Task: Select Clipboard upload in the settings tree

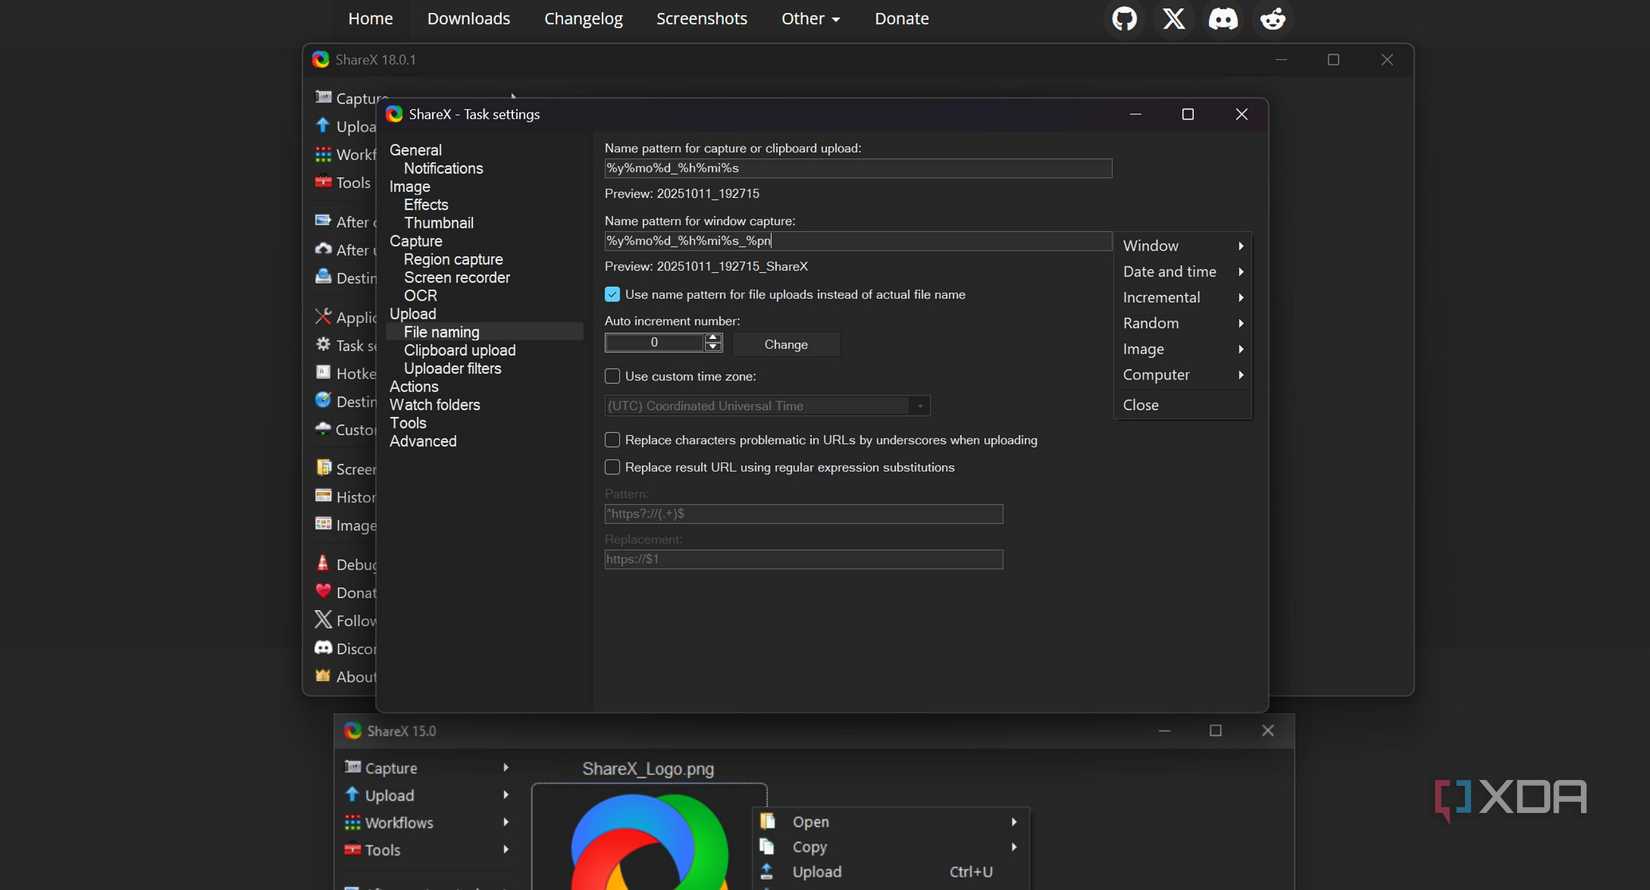Action: (460, 350)
